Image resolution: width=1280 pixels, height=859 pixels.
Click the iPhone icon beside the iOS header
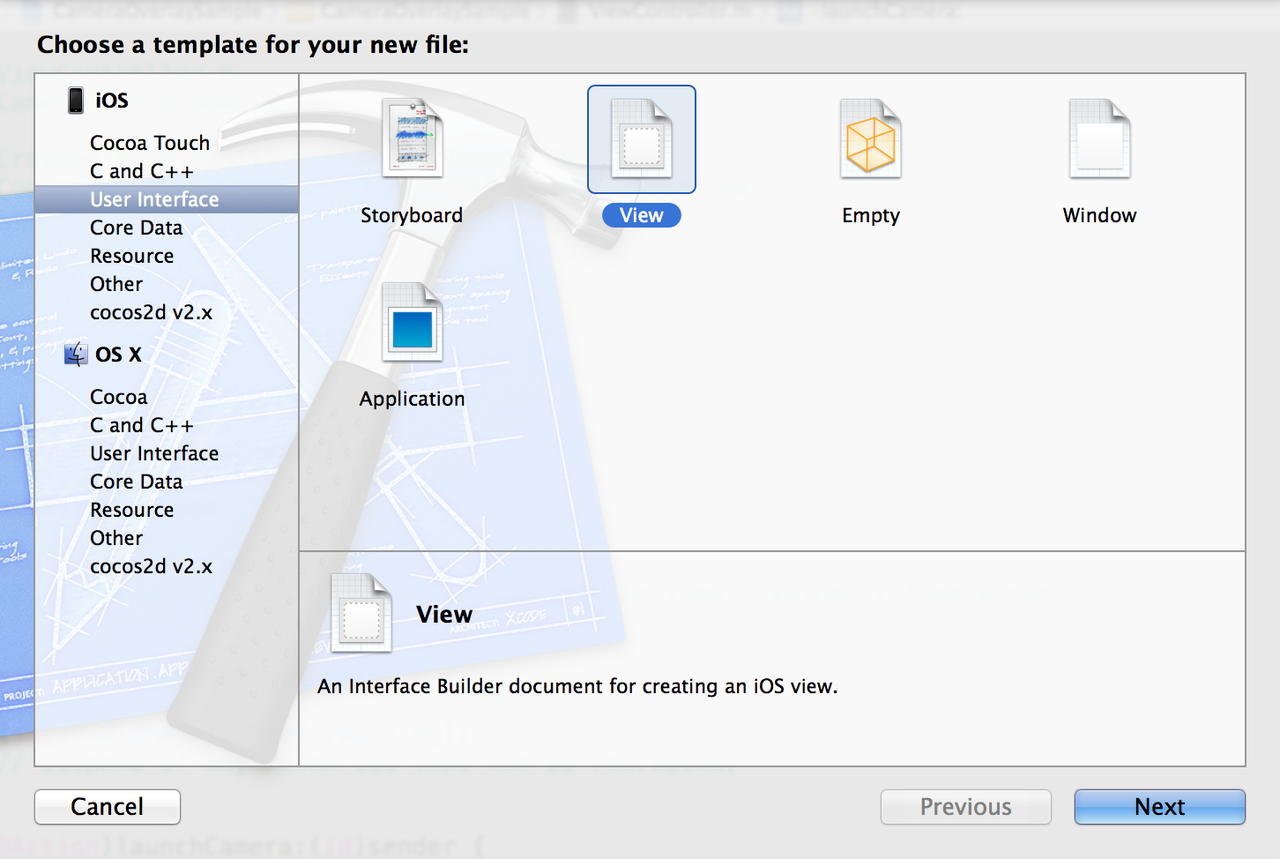point(76,100)
